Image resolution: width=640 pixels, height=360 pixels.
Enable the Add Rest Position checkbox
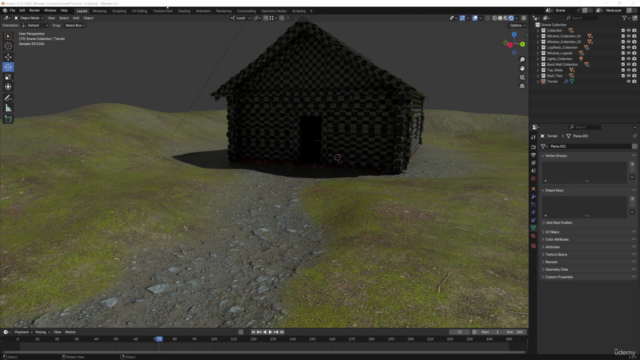coord(544,223)
